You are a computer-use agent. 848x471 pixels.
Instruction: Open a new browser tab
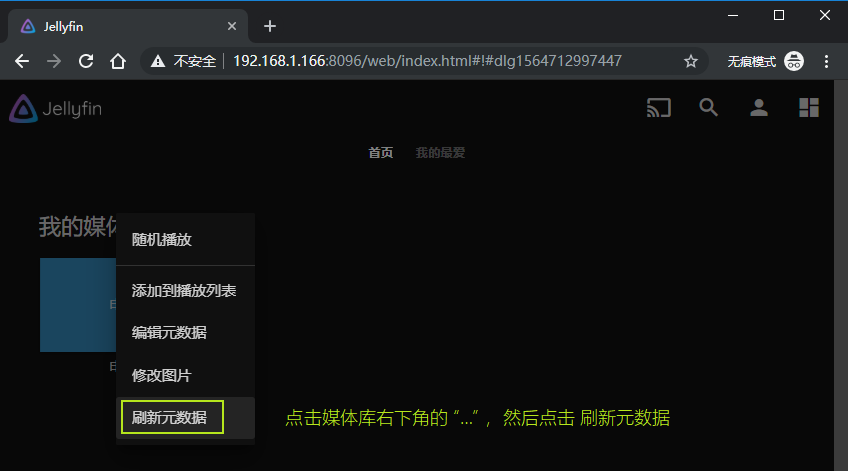[x=269, y=26]
